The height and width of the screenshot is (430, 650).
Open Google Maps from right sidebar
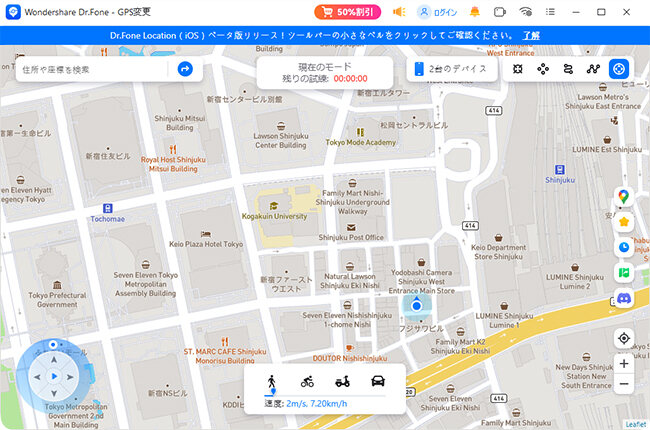click(624, 196)
